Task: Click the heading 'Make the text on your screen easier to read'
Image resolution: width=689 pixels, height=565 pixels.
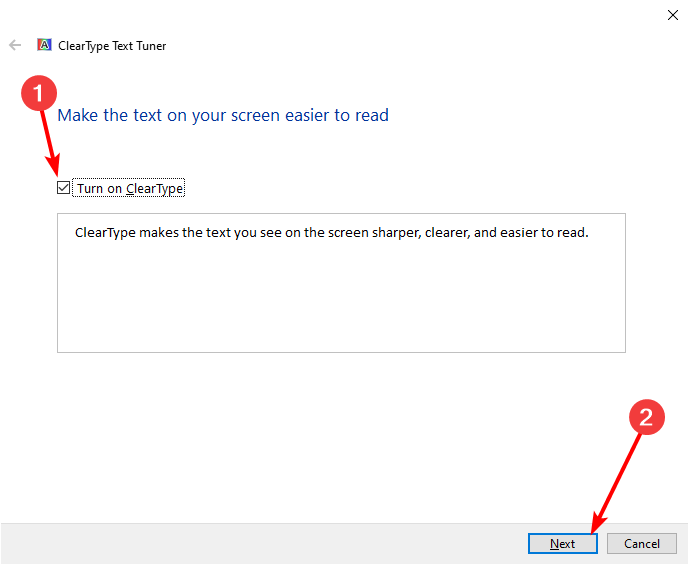Action: pyautogui.click(x=223, y=115)
